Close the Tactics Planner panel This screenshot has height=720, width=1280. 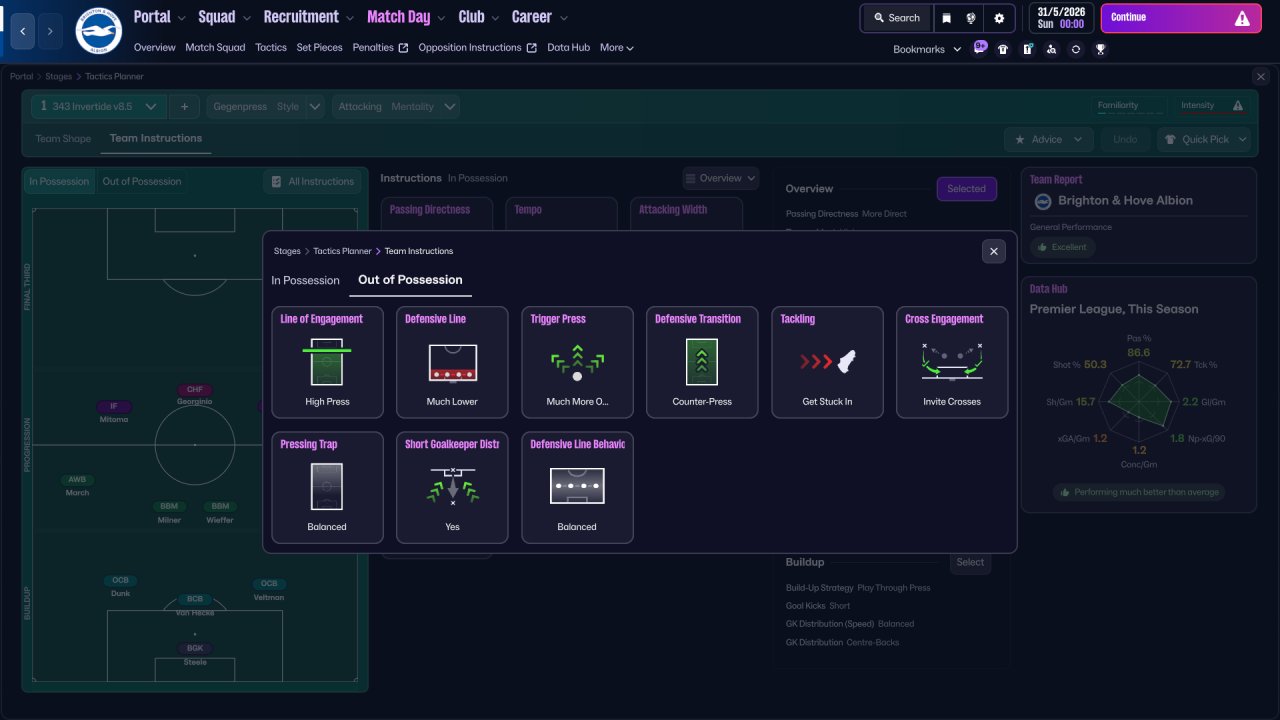(1260, 77)
